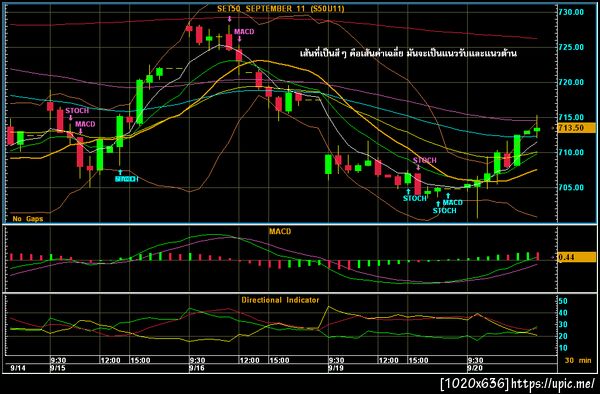
Task: Click the 40 level on Directional Indicator scale
Action: pos(563,313)
